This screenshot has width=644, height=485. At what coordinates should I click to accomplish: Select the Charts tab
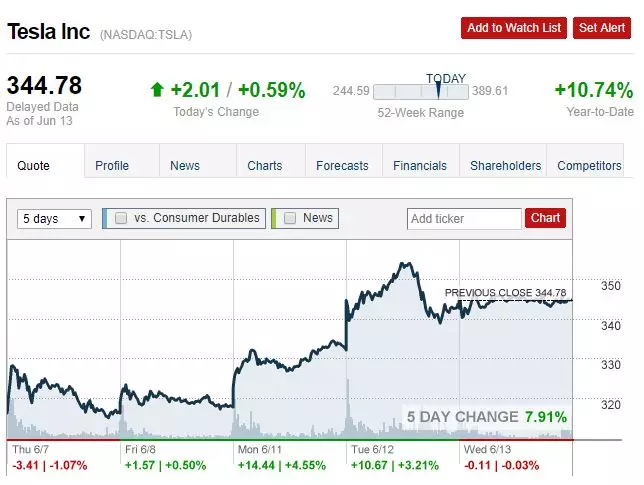264,166
